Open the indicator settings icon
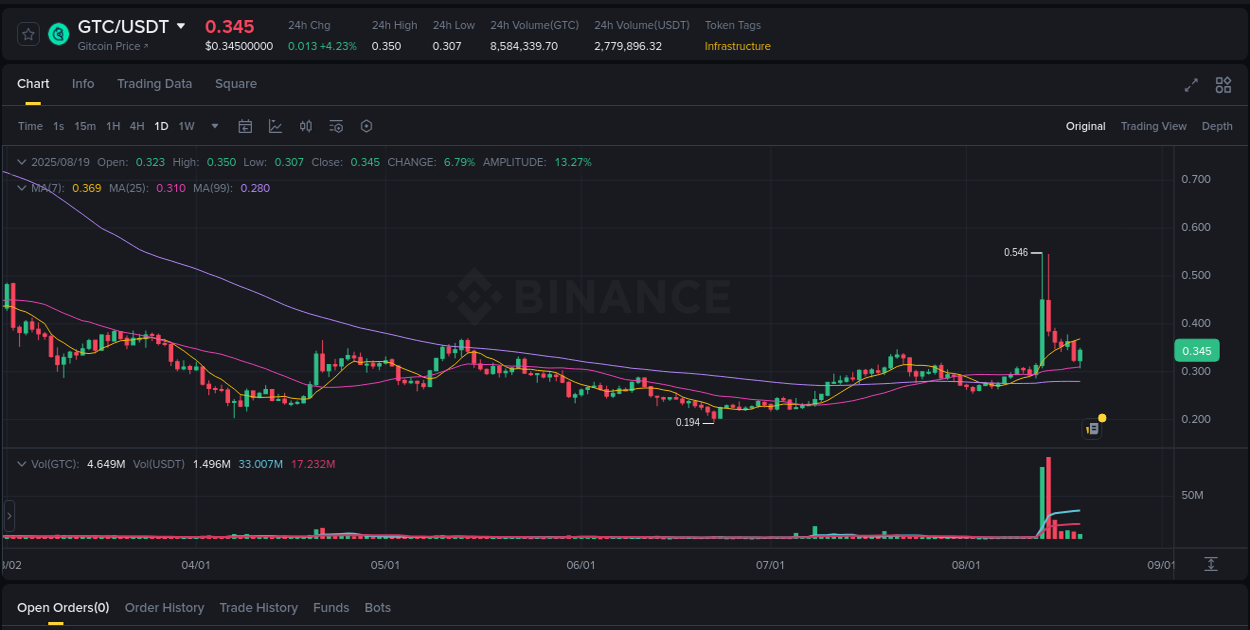The image size is (1250, 630). pos(336,126)
